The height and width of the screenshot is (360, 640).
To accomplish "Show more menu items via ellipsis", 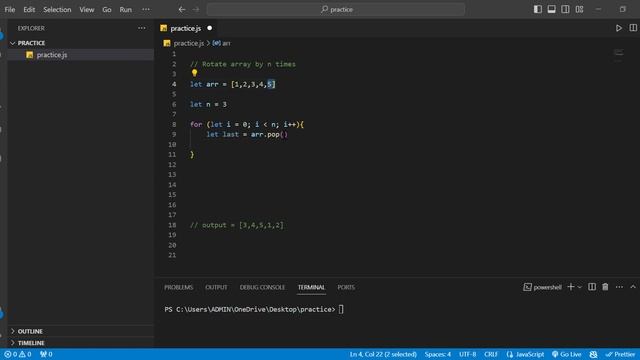I will point(146,9).
